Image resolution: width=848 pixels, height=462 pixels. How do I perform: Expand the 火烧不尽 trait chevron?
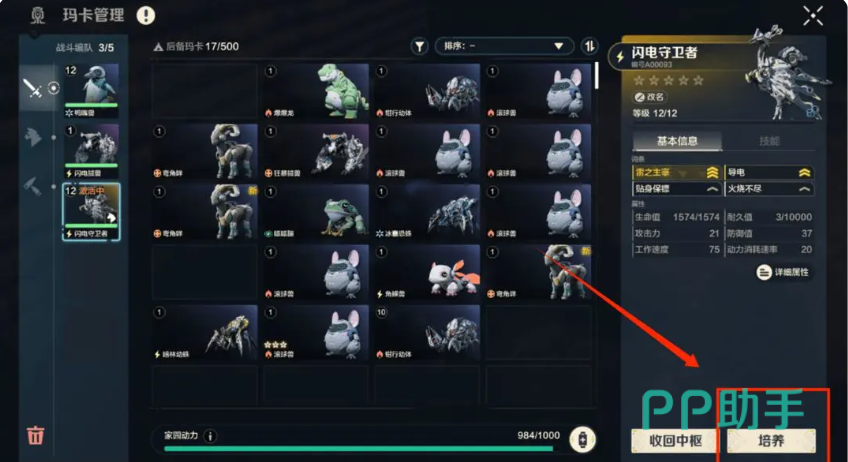(804, 189)
